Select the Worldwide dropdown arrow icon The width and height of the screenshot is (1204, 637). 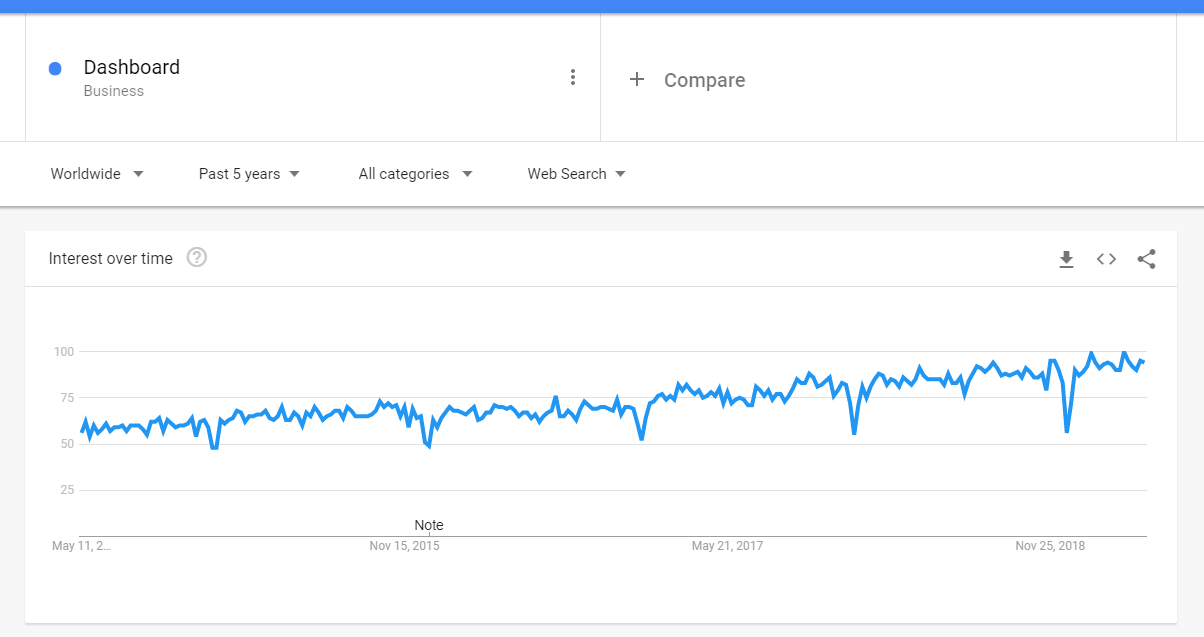click(138, 173)
